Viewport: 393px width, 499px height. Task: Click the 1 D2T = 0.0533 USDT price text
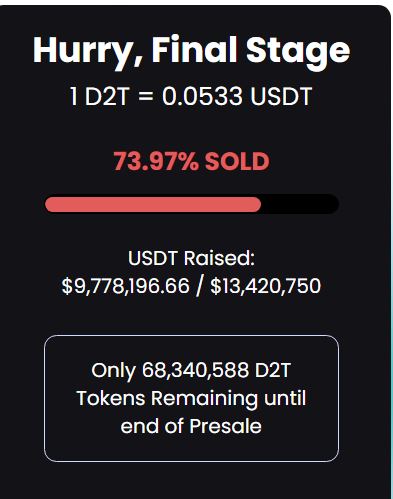tap(191, 97)
